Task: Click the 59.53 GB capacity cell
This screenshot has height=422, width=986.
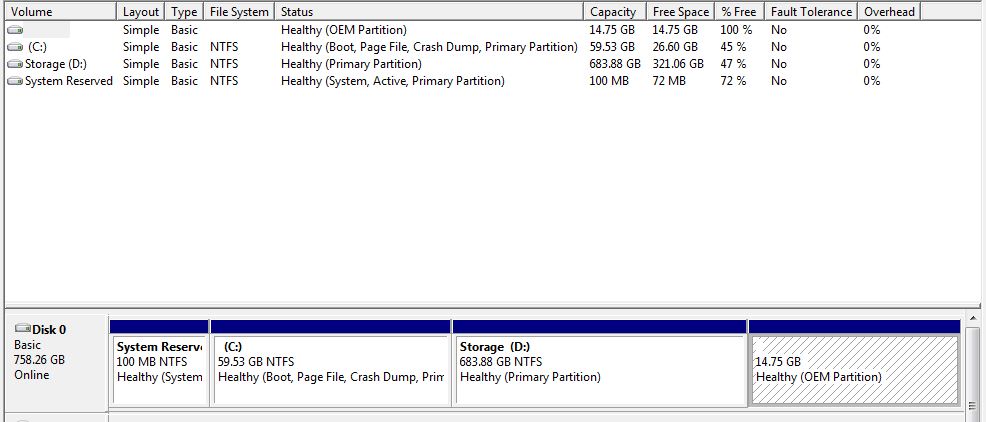Action: click(x=612, y=47)
